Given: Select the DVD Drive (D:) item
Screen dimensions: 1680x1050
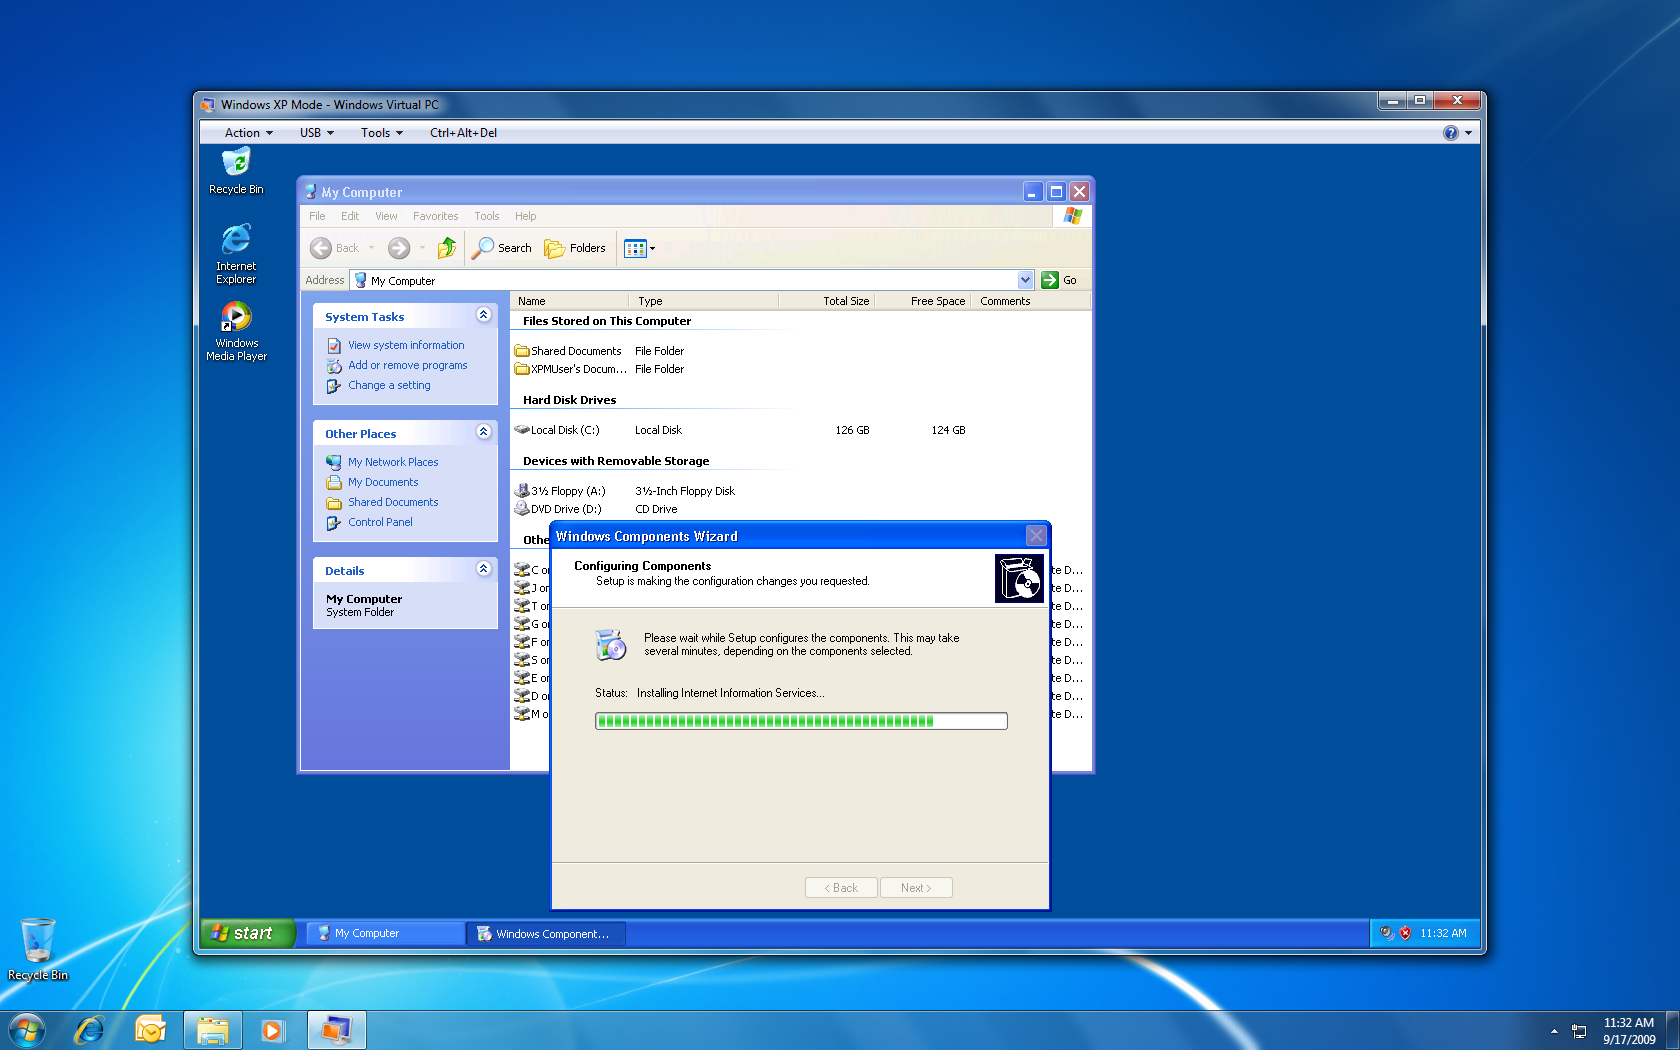Looking at the screenshot, I should click(x=558, y=509).
